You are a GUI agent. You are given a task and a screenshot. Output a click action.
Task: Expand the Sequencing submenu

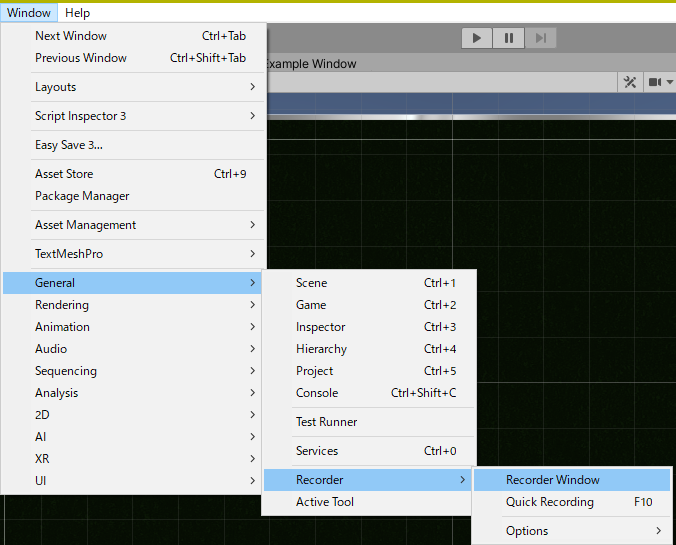pyautogui.click(x=132, y=371)
